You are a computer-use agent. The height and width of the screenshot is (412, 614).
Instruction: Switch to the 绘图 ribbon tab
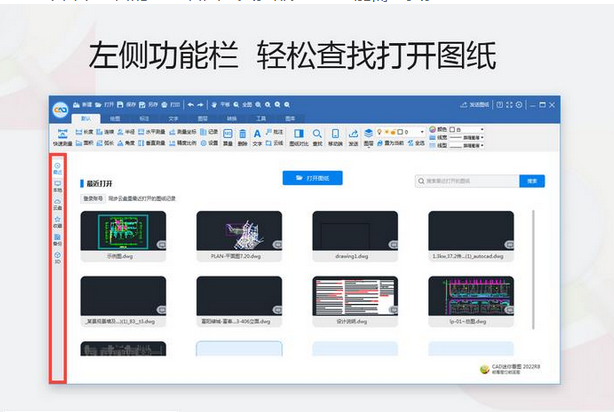[x=115, y=118]
